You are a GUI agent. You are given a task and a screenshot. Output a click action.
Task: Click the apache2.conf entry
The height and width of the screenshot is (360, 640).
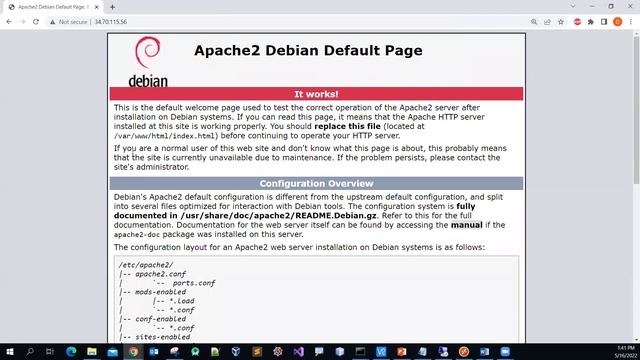click(160, 274)
